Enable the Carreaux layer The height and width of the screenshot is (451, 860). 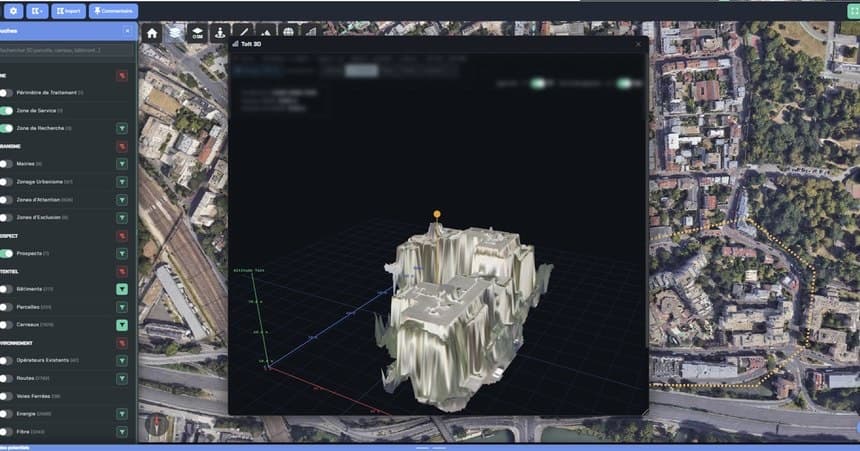(6, 325)
